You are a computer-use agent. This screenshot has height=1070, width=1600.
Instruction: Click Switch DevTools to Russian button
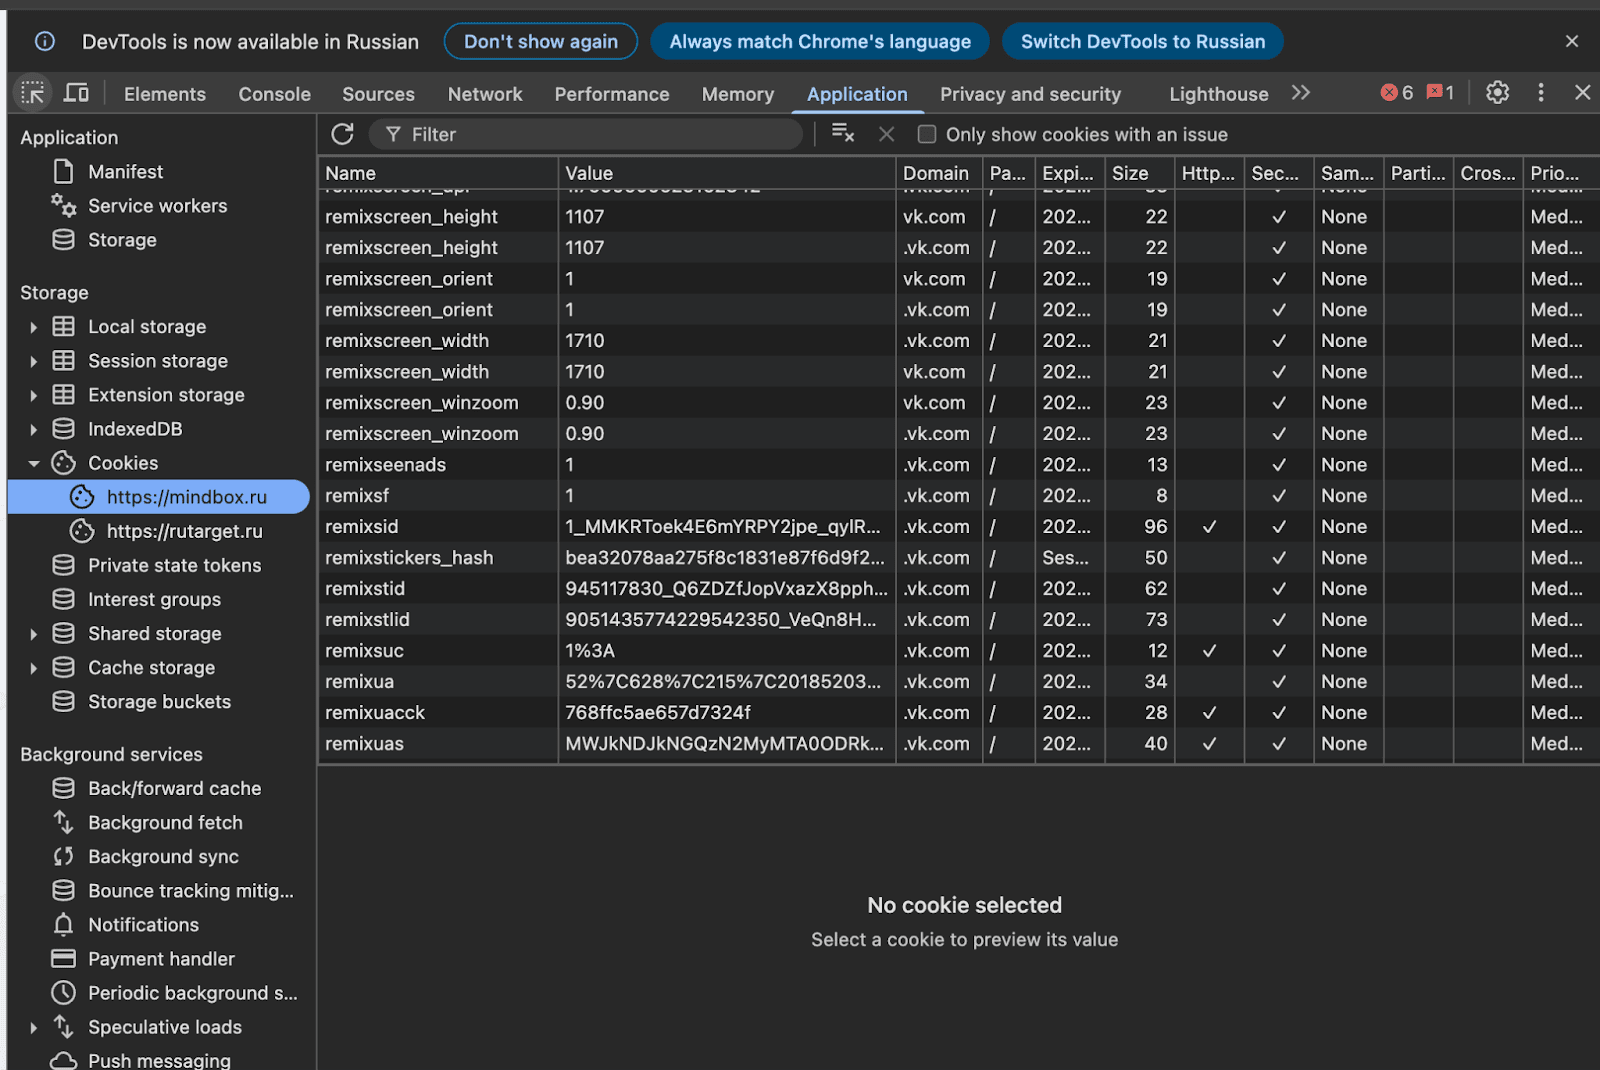(1143, 41)
